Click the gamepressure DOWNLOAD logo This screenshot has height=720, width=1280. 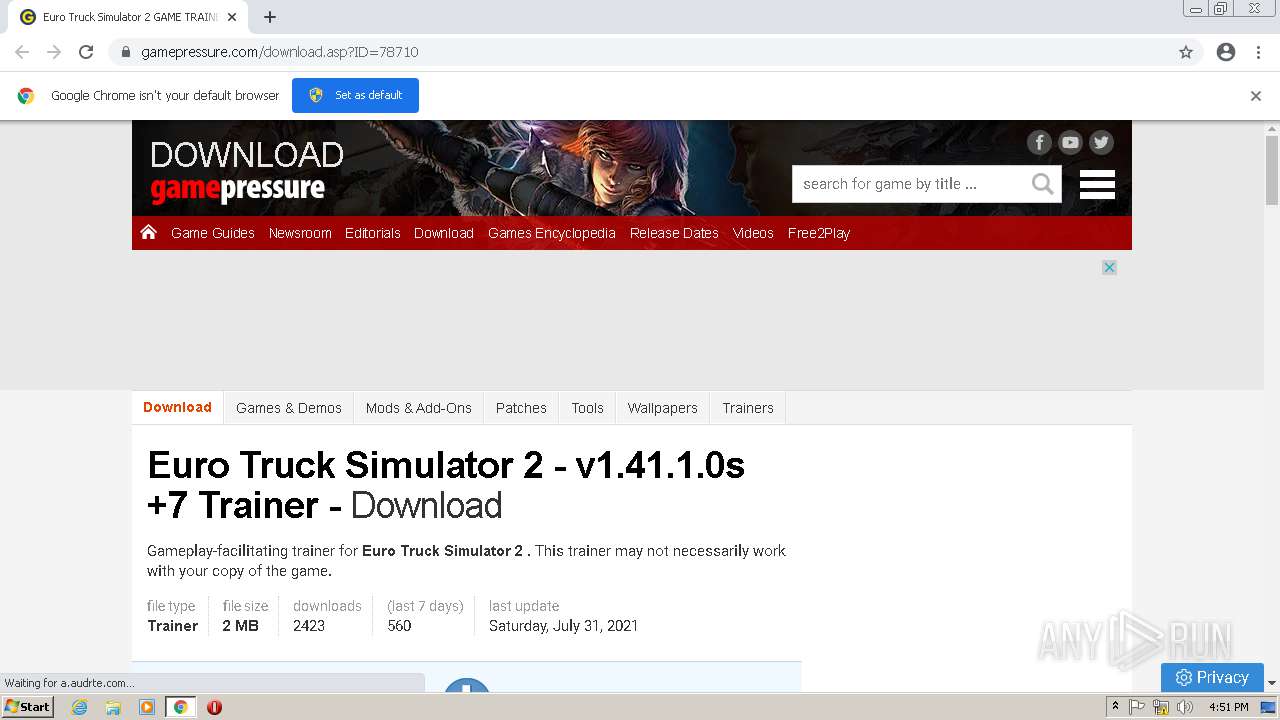pos(246,171)
